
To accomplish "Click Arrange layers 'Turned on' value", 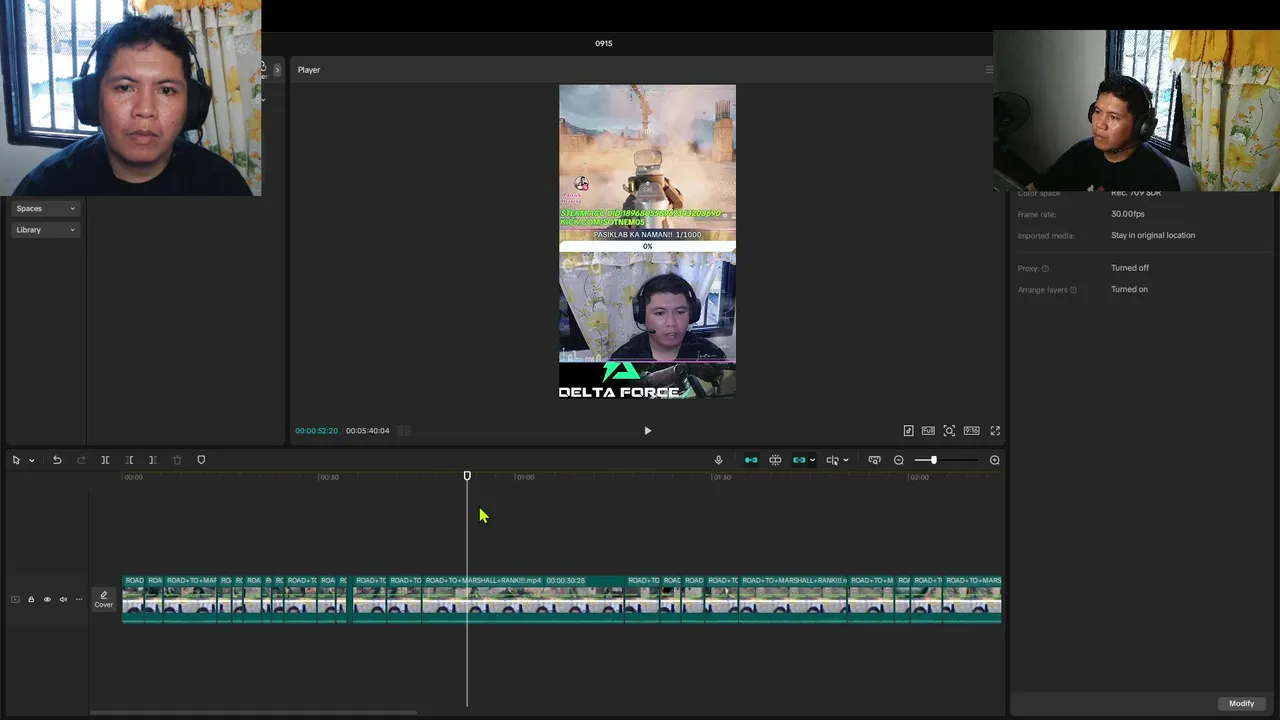I will 1129,289.
